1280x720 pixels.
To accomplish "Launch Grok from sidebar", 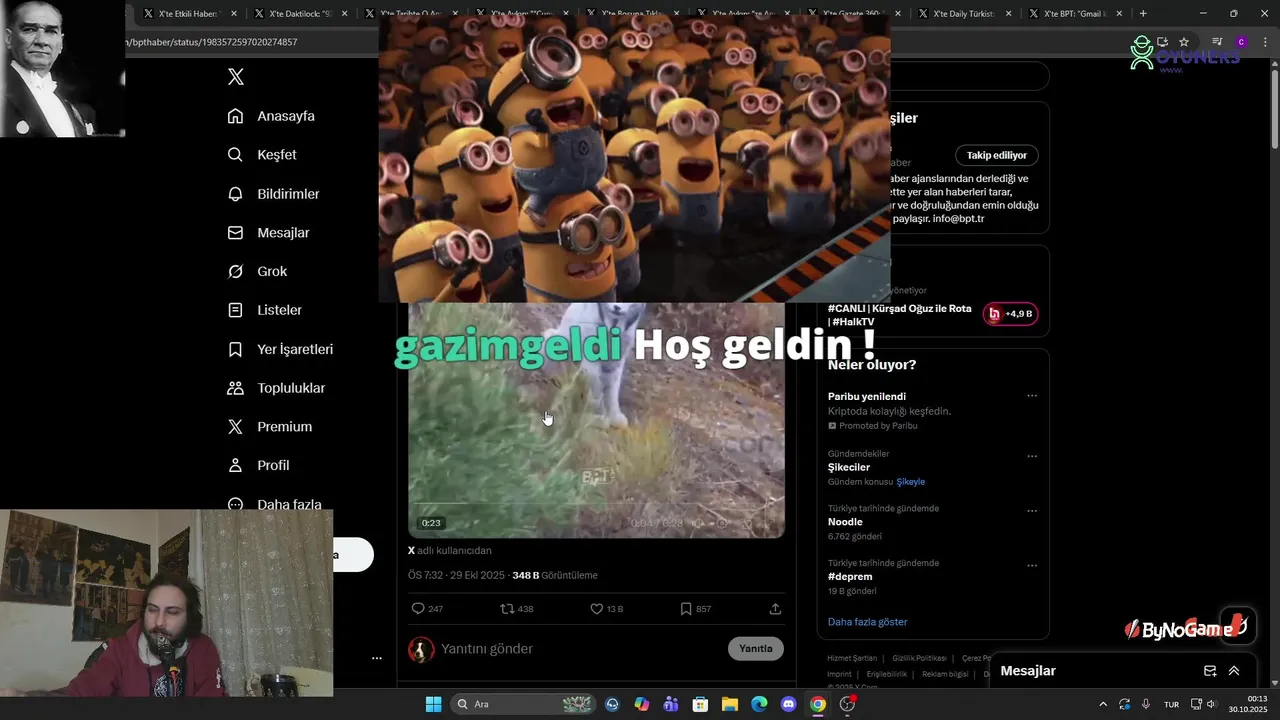I will click(257, 272).
